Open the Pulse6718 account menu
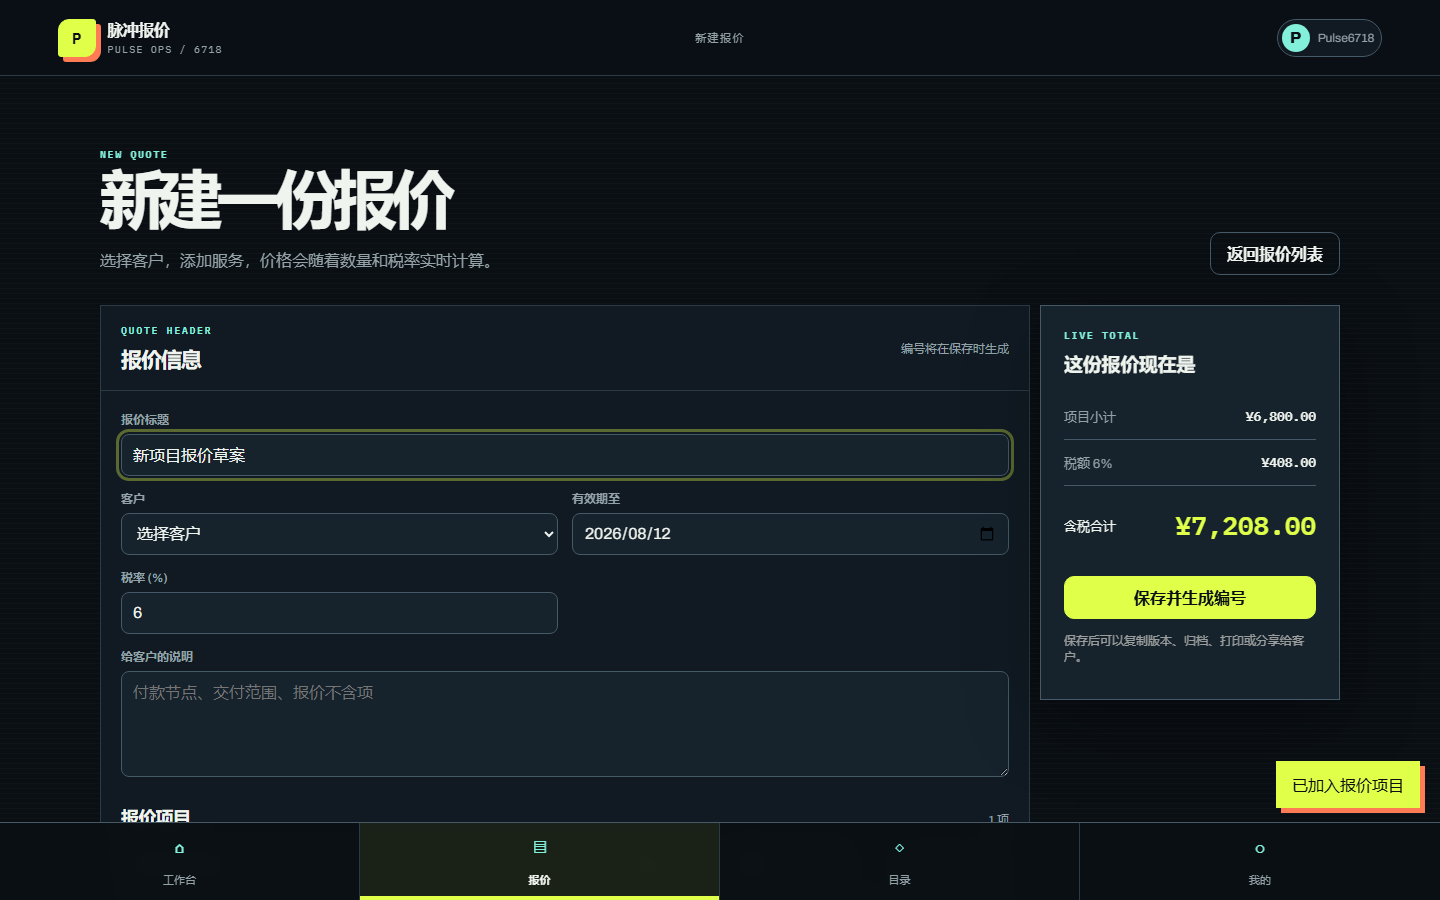 (1329, 38)
